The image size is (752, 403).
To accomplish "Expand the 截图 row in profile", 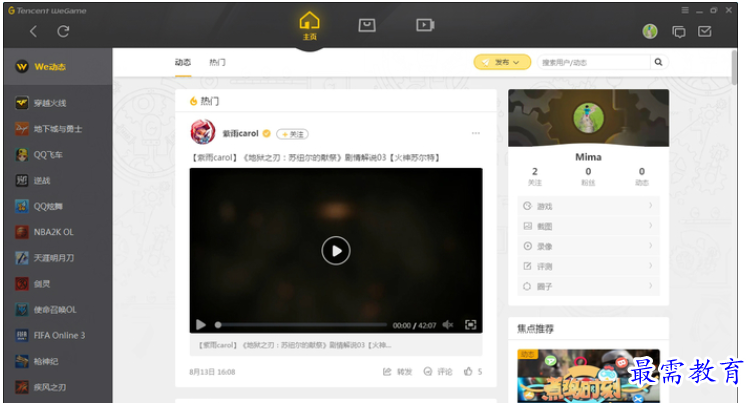I will (x=588, y=226).
